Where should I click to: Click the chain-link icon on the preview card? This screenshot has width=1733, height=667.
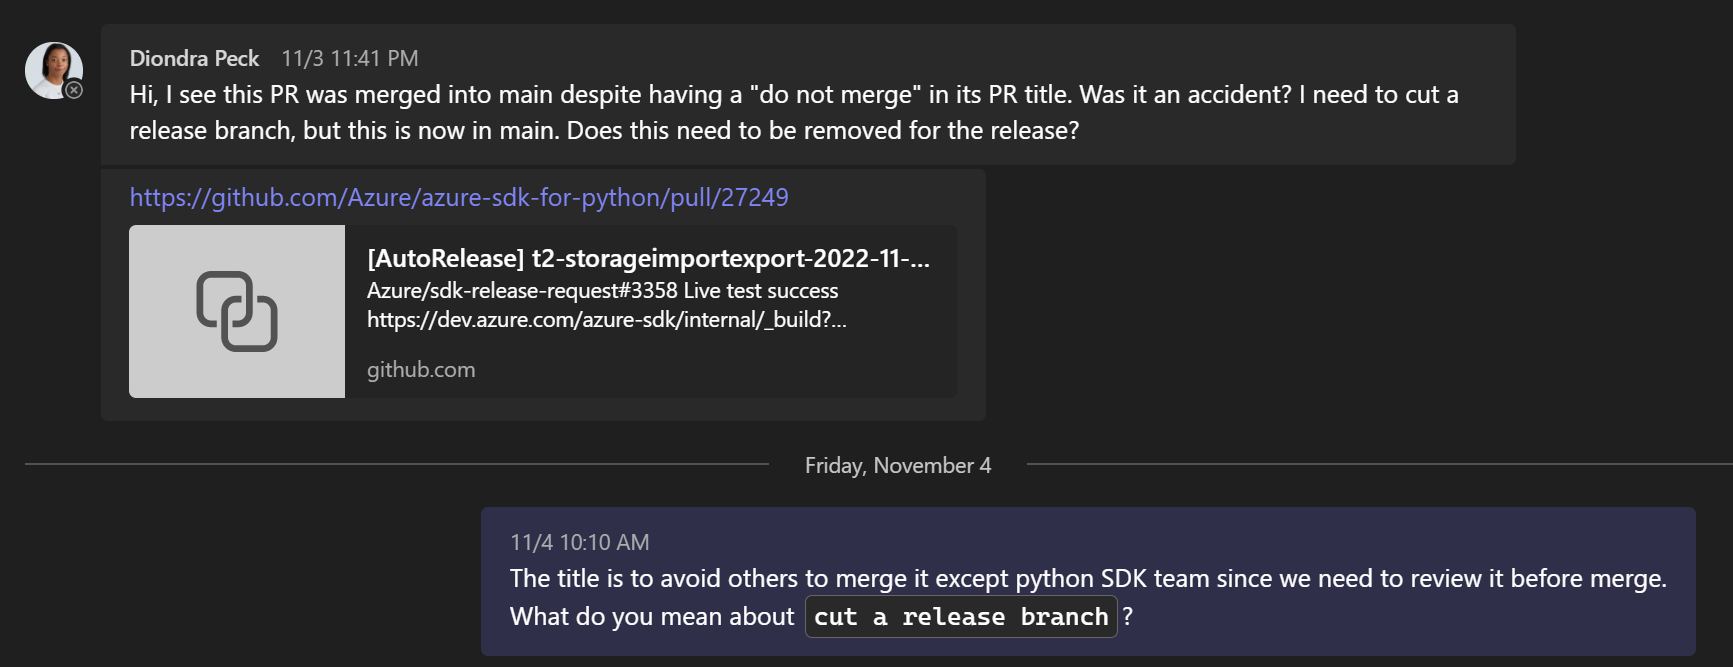click(x=236, y=311)
